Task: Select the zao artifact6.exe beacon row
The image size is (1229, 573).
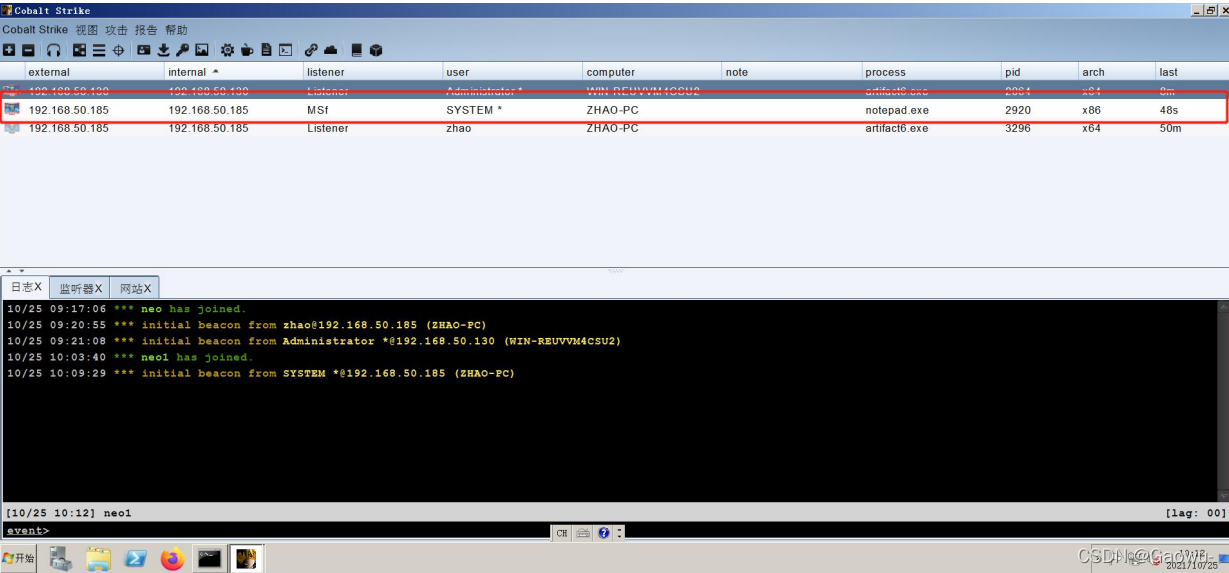Action: coord(614,128)
